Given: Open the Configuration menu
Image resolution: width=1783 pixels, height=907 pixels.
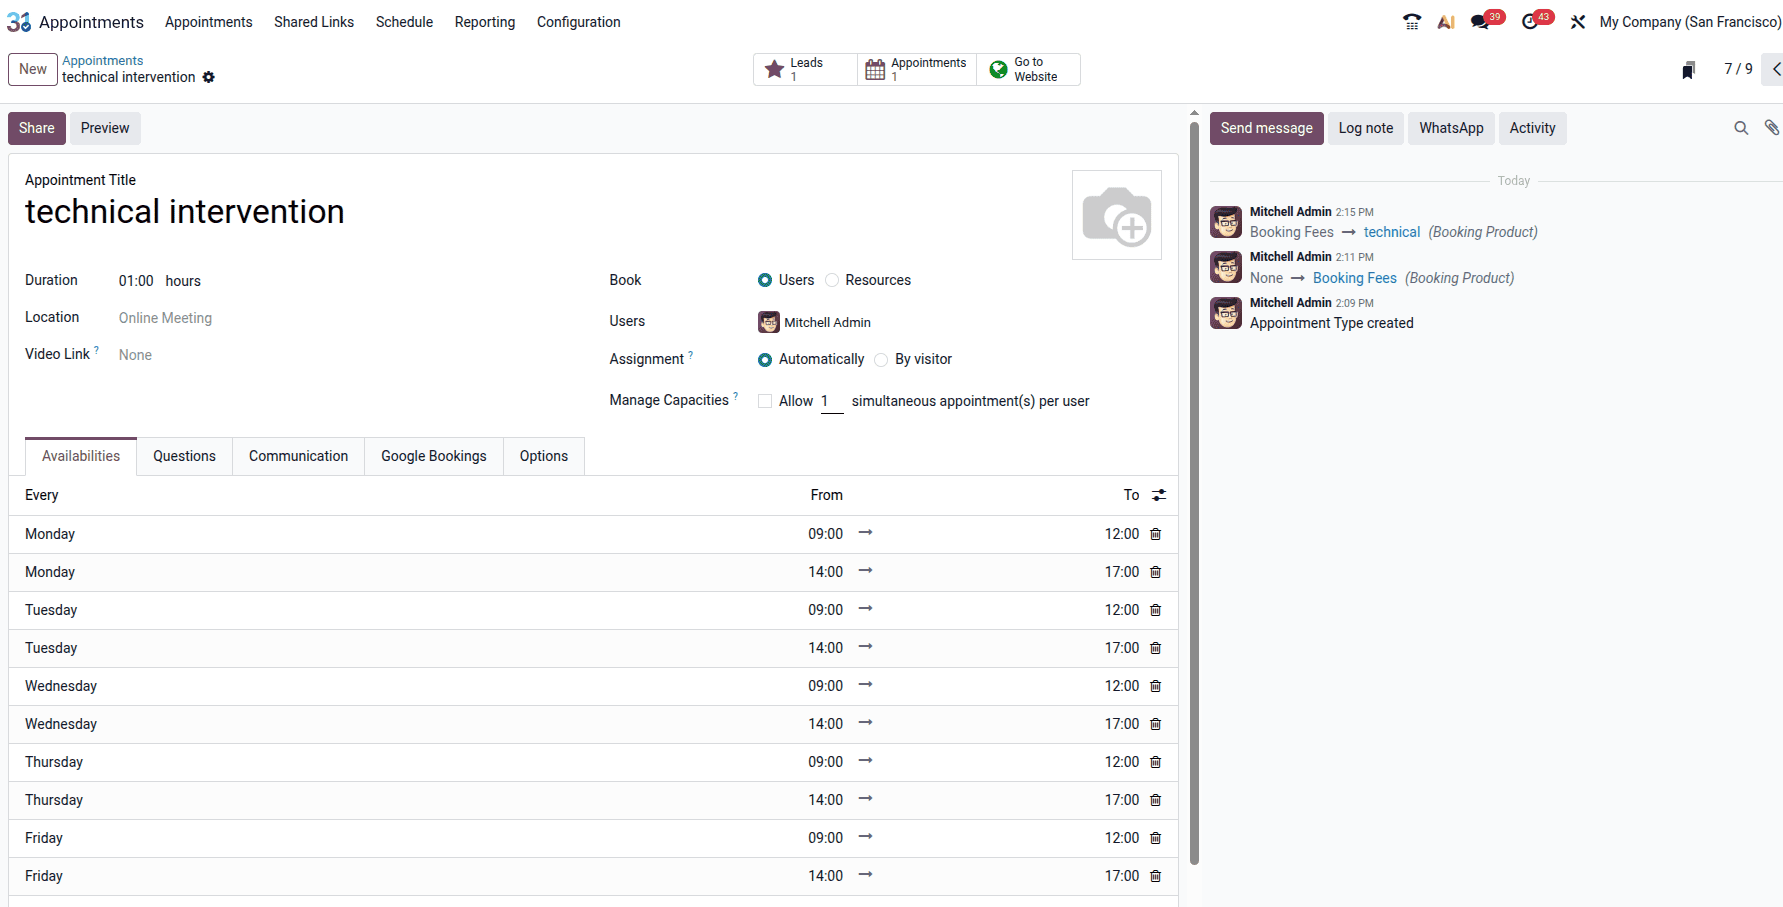Looking at the screenshot, I should (578, 22).
